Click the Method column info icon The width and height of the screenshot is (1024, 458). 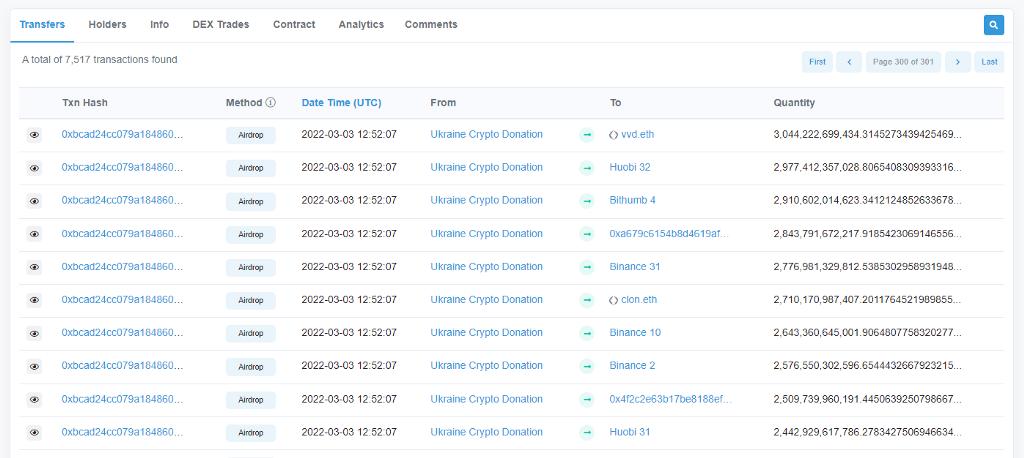tap(271, 103)
